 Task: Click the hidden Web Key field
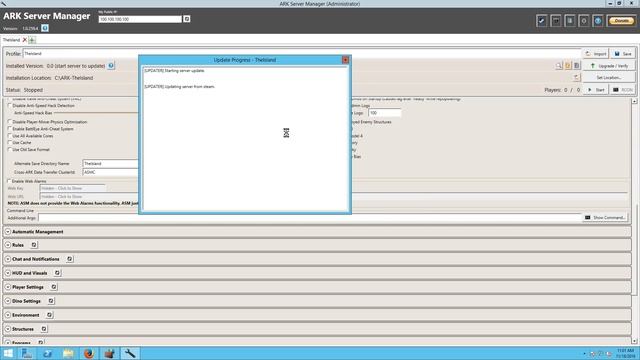(73, 188)
